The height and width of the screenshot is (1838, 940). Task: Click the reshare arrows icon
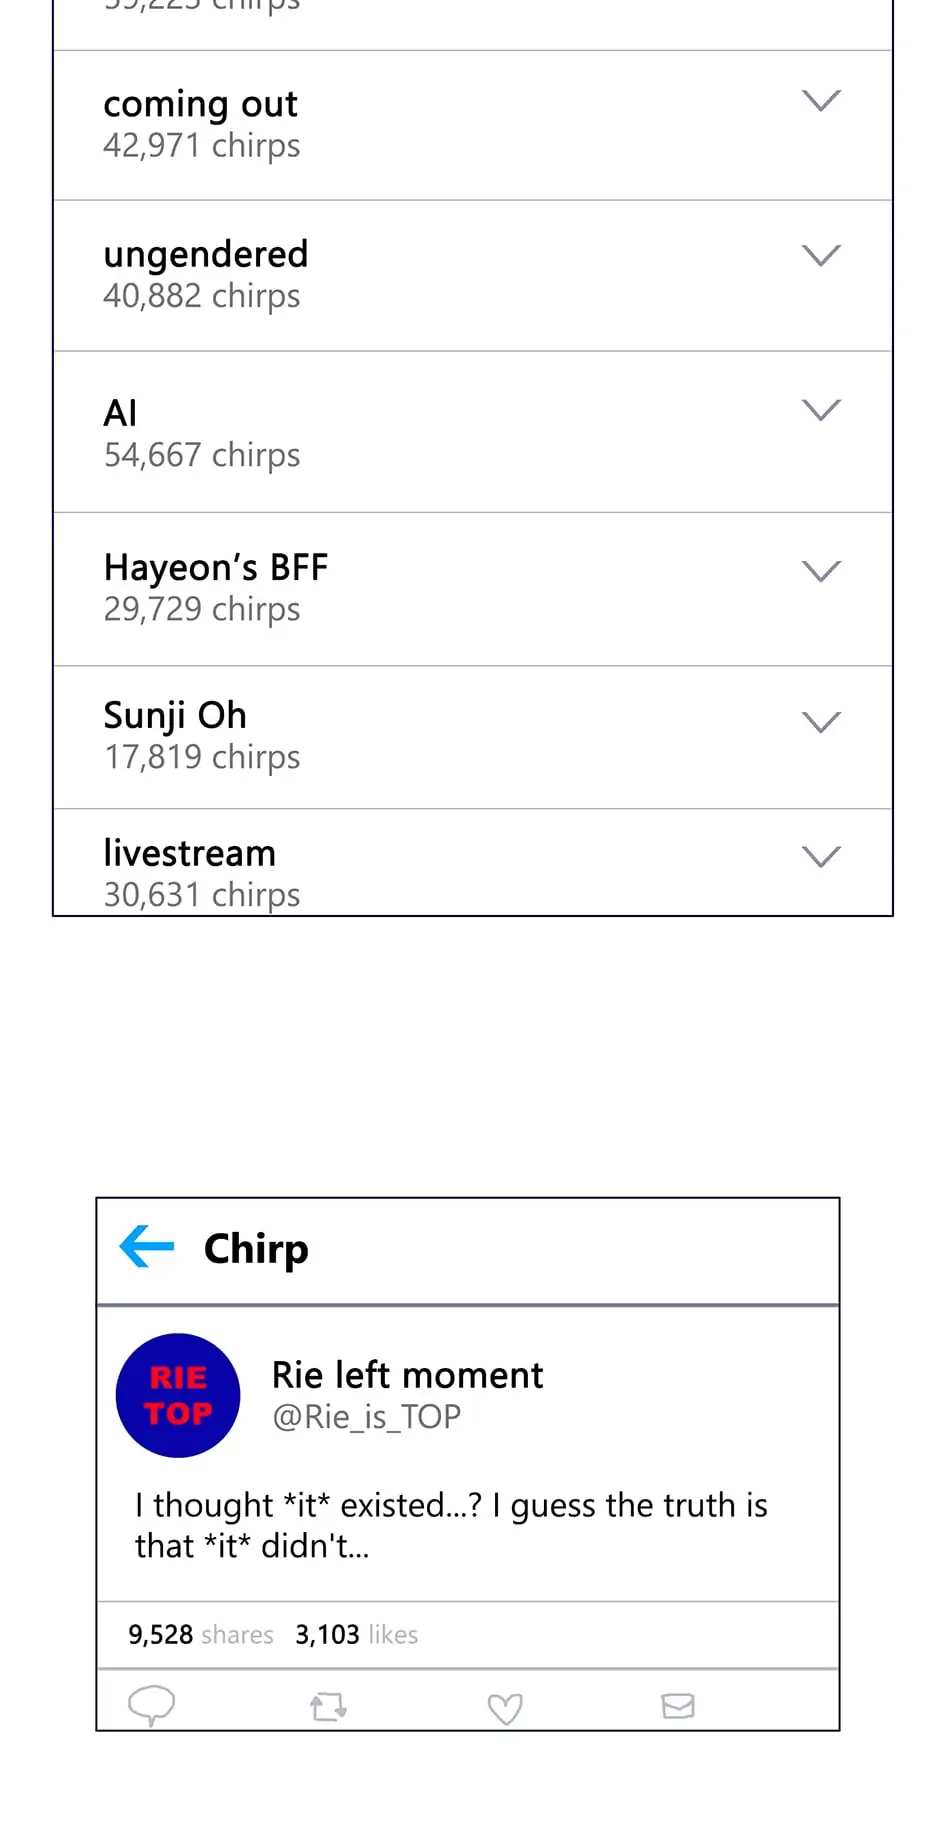(328, 1706)
